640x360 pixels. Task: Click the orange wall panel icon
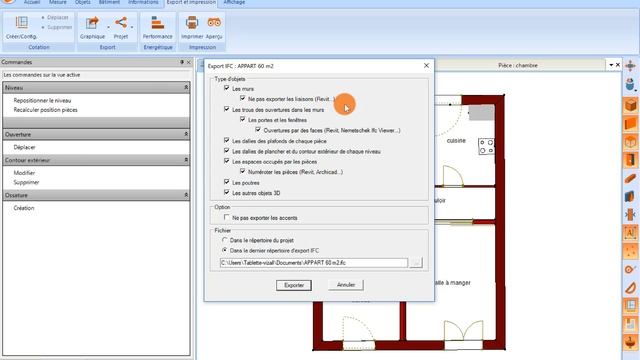(630, 123)
